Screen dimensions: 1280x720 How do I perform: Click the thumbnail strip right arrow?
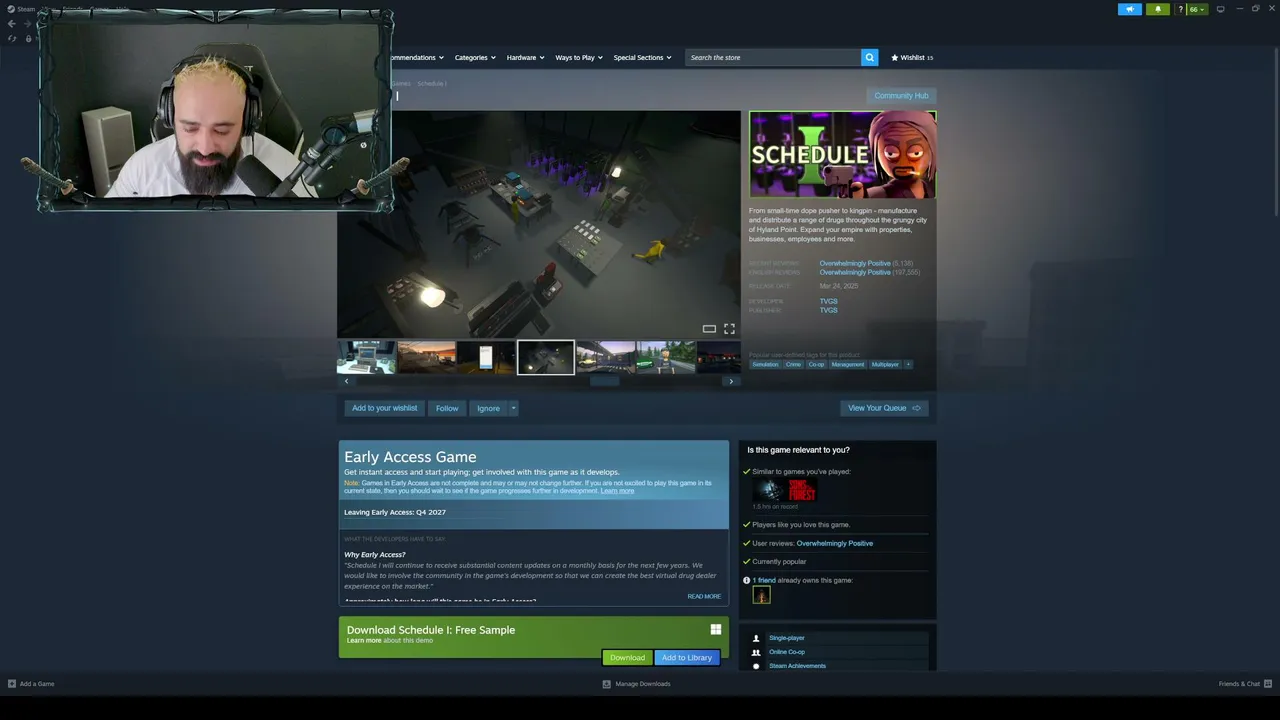(x=731, y=381)
